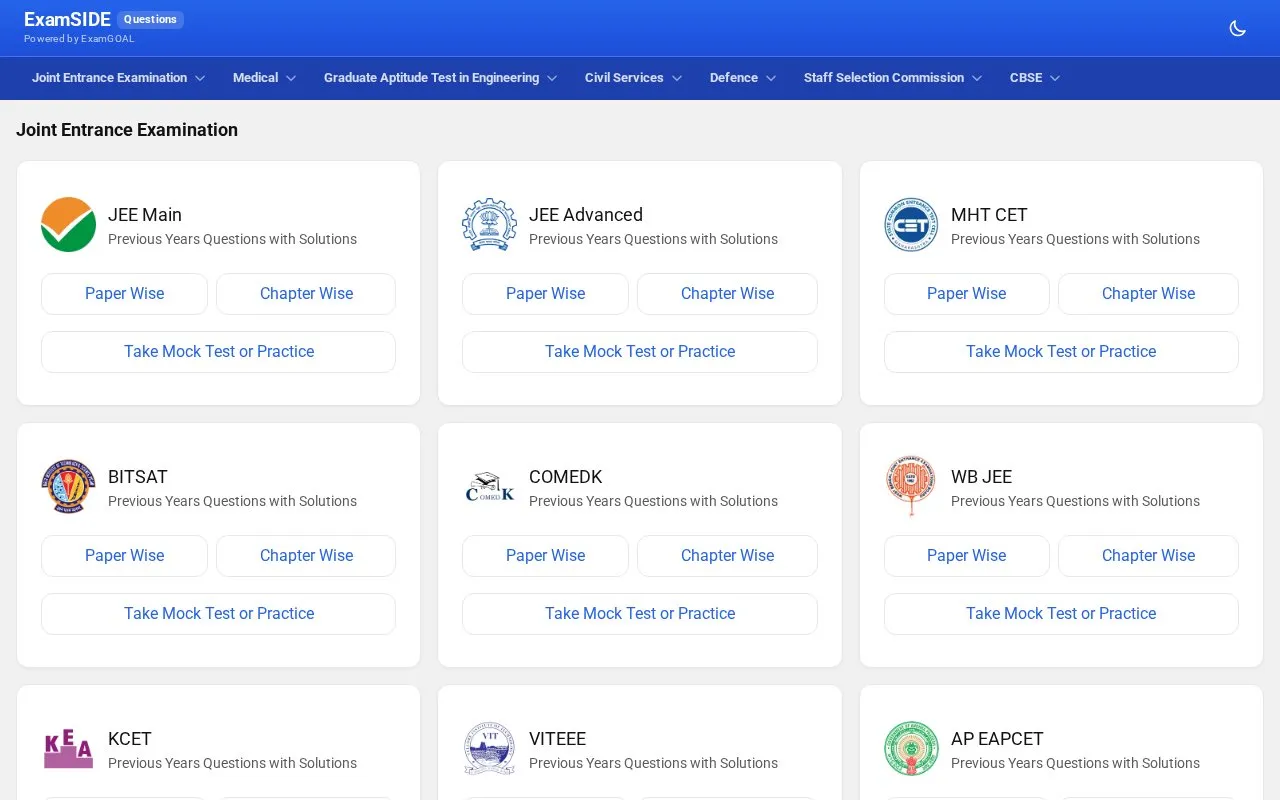Open the Defence dropdown menu
This screenshot has width=1280, height=800.
coord(743,78)
